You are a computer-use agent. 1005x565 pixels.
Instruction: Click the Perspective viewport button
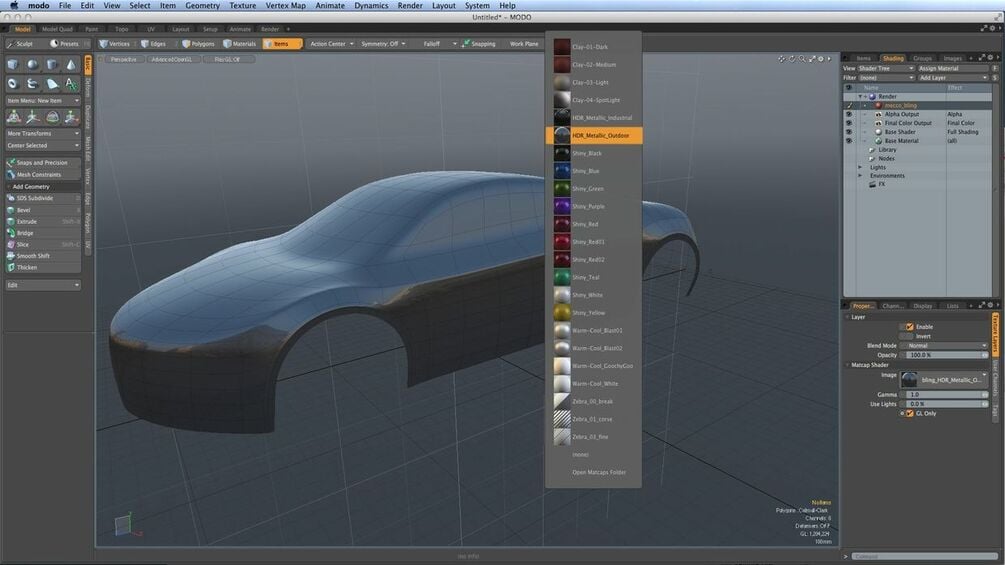(124, 59)
